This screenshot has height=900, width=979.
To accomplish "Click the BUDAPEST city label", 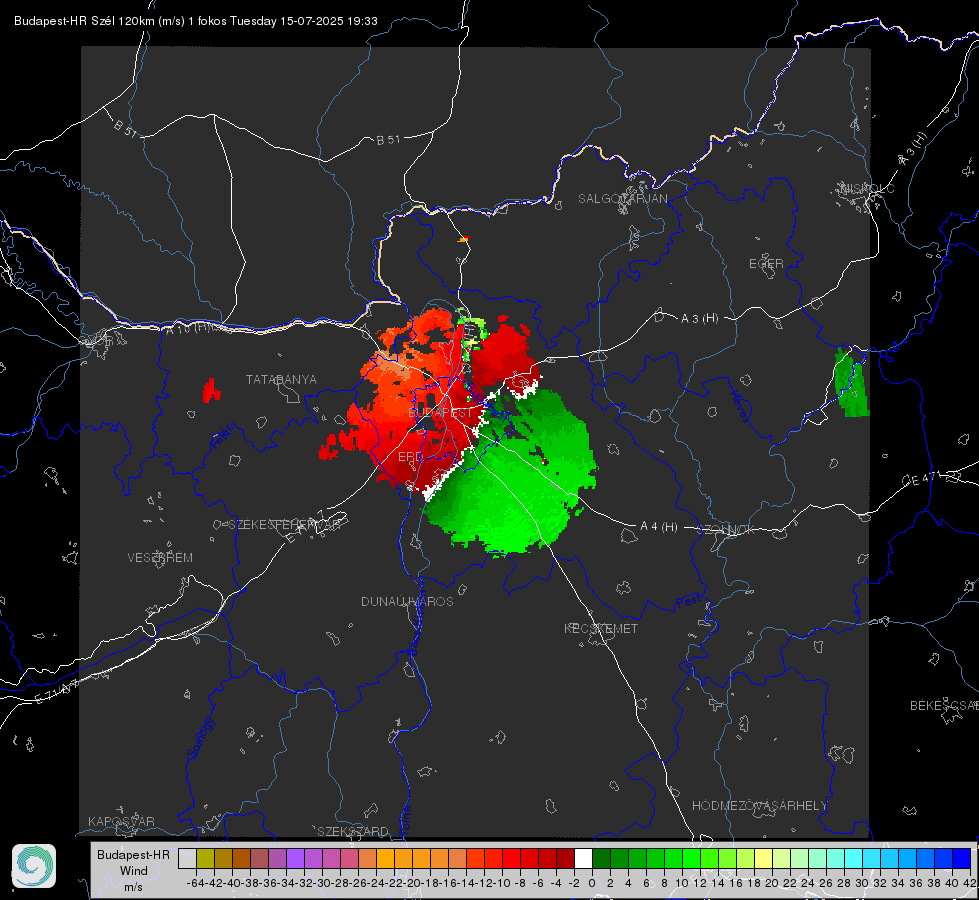I will click(x=440, y=413).
